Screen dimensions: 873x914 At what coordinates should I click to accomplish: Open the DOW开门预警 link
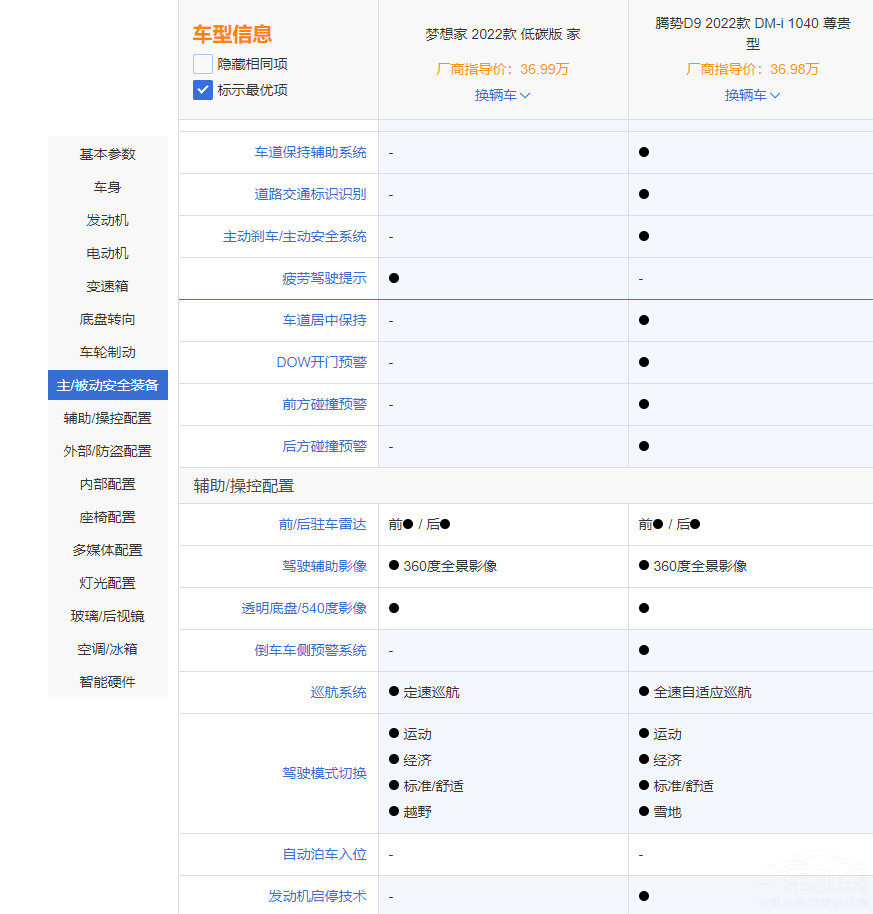point(321,362)
